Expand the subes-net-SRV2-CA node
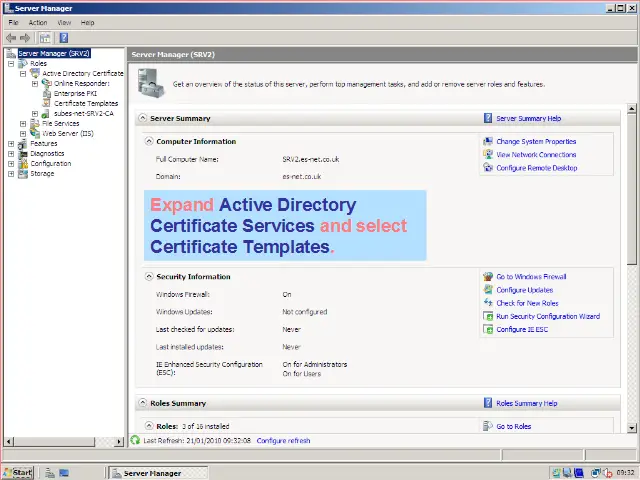The image size is (640, 480). (35, 114)
